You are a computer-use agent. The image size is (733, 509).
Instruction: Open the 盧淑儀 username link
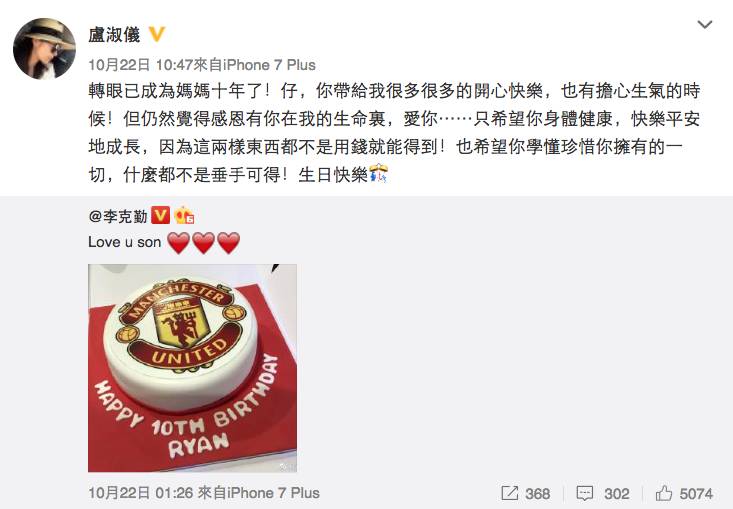[114, 35]
